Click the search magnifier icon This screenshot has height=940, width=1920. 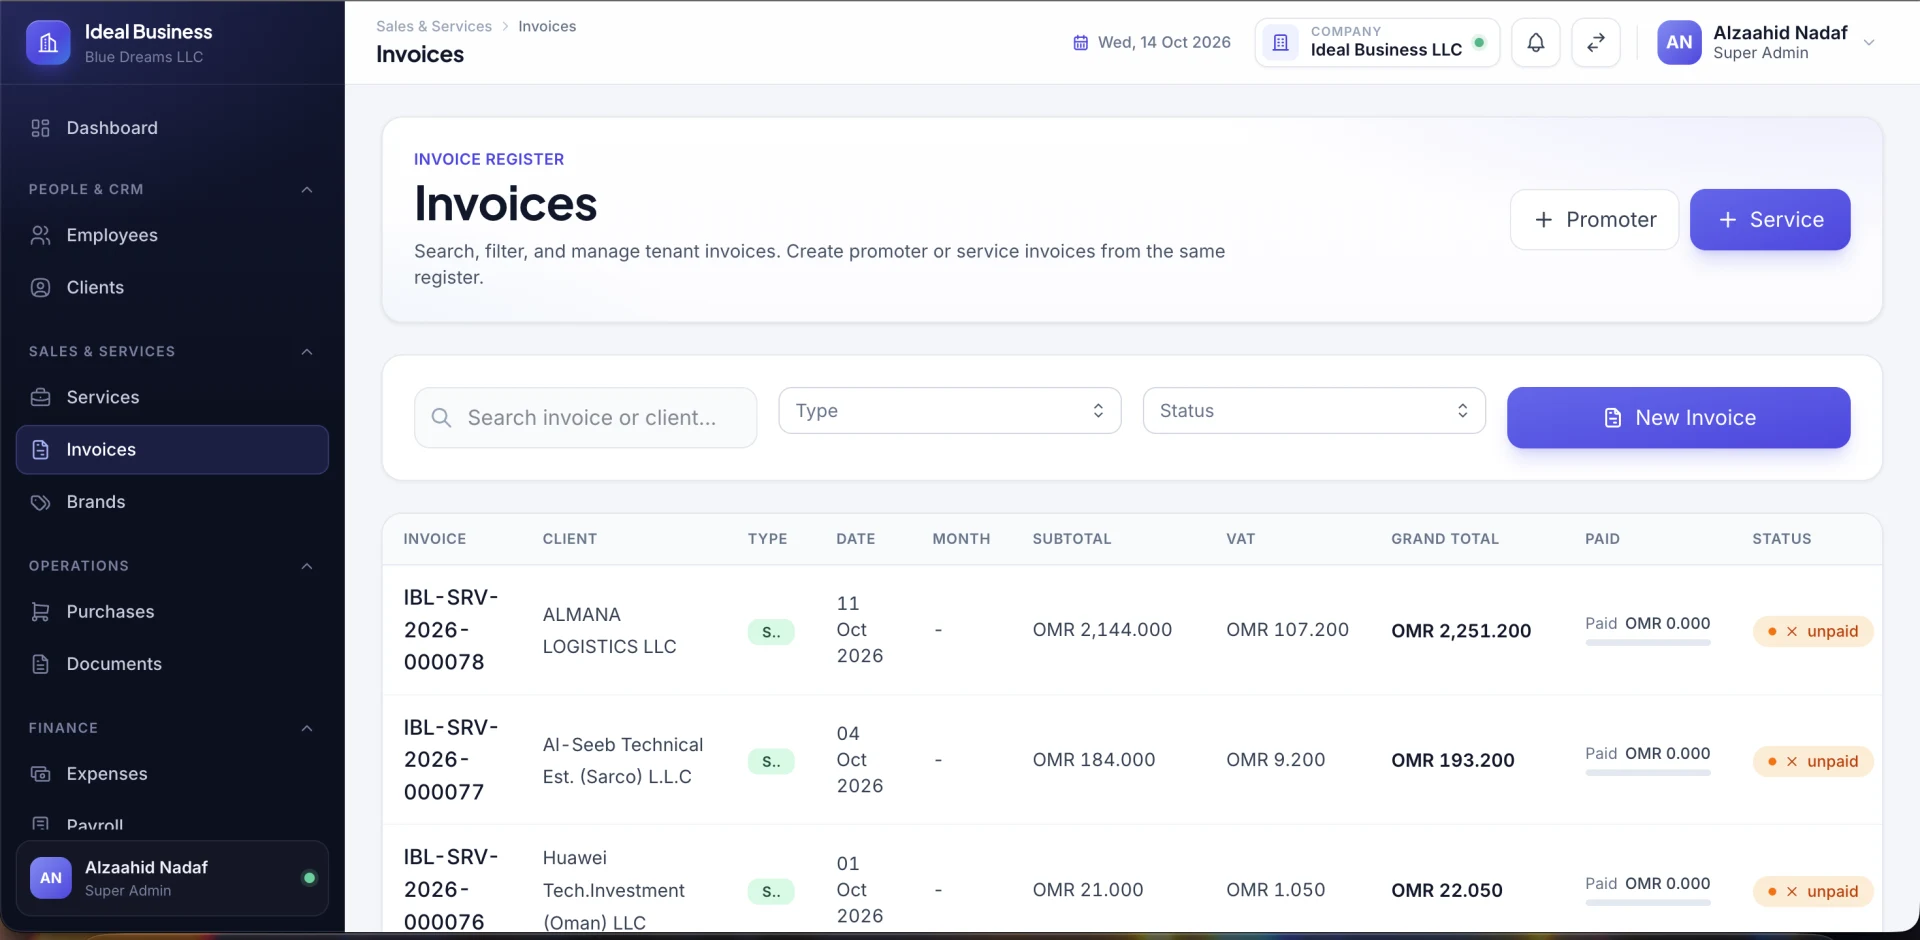pos(441,418)
